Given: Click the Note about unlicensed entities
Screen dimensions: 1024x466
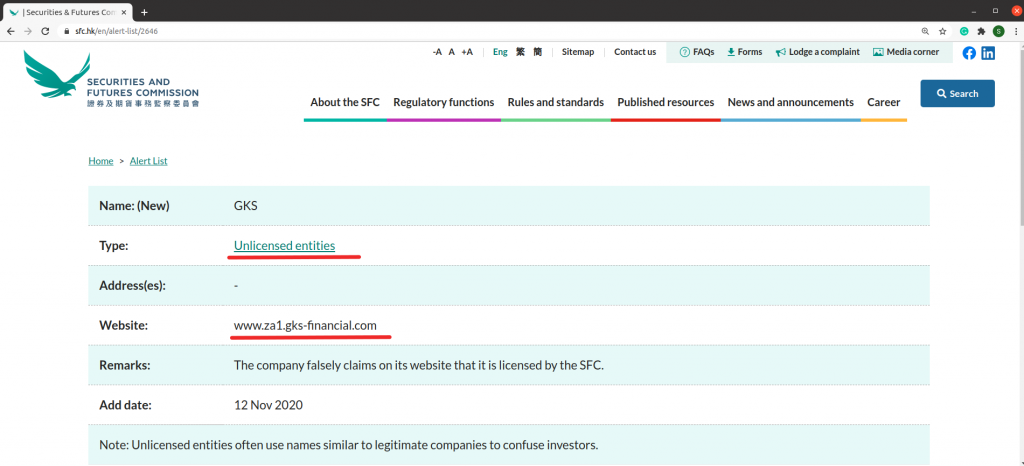Looking at the screenshot, I should (x=349, y=445).
